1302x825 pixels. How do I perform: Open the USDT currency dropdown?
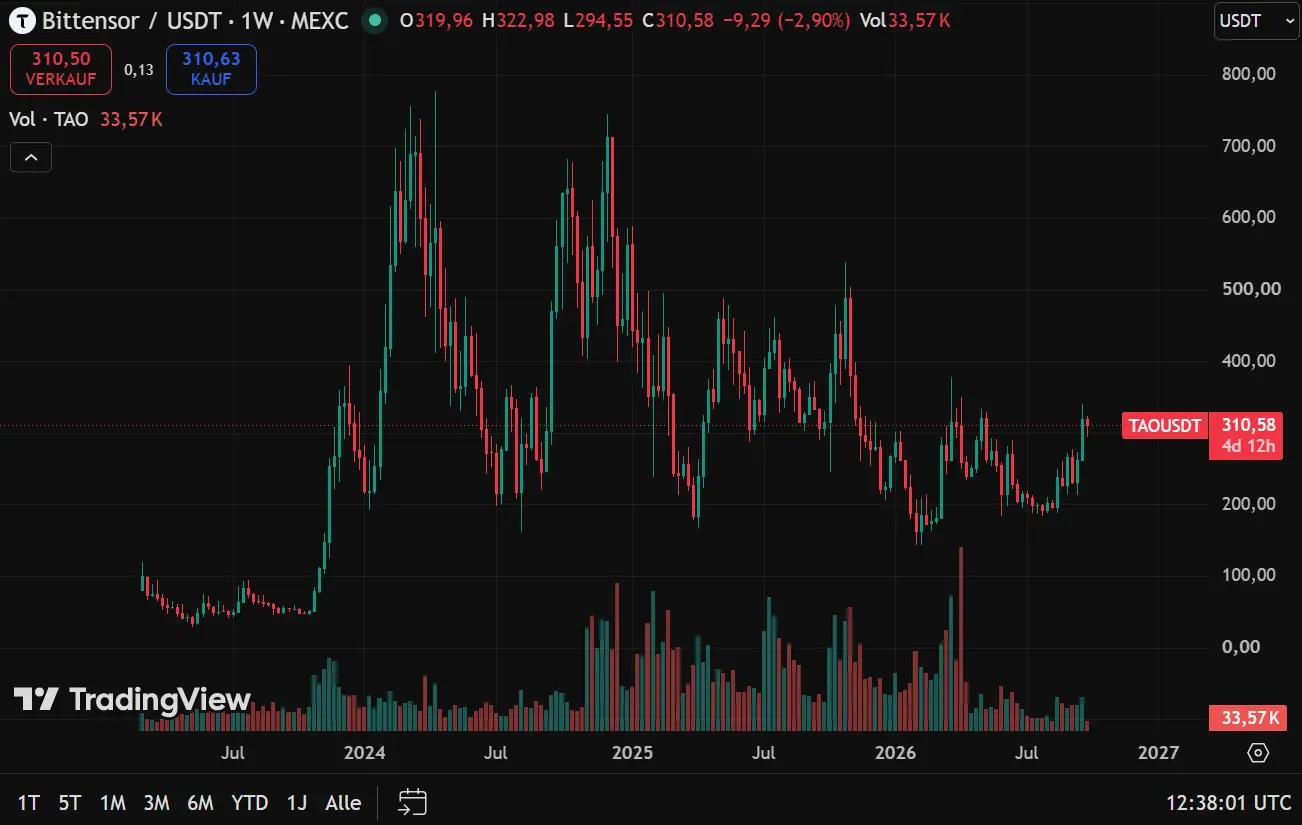coord(1257,21)
